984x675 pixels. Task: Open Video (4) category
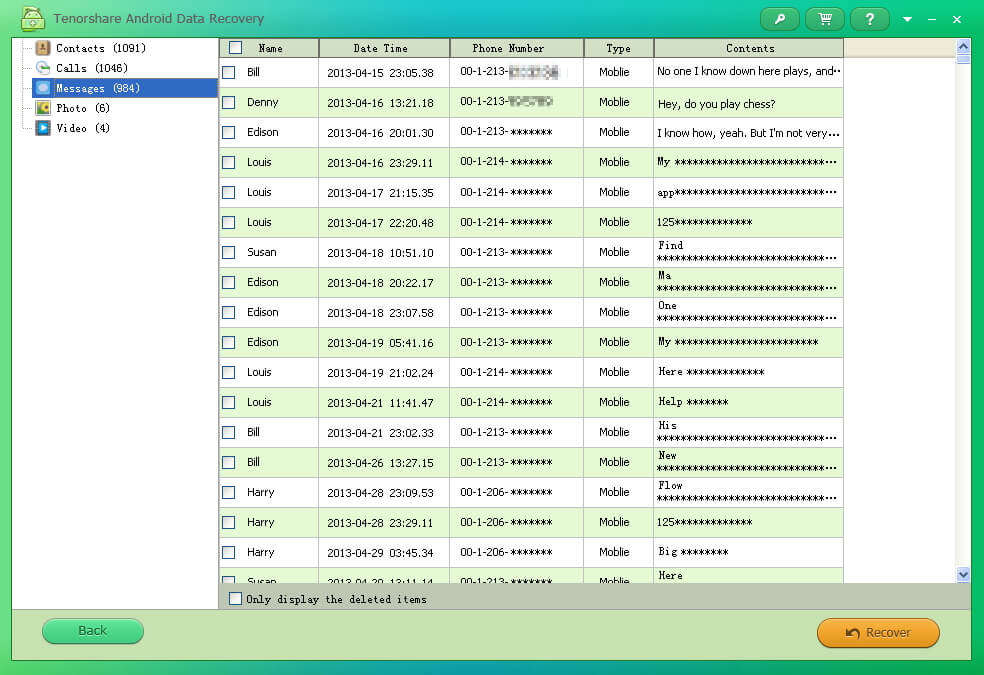click(83, 128)
